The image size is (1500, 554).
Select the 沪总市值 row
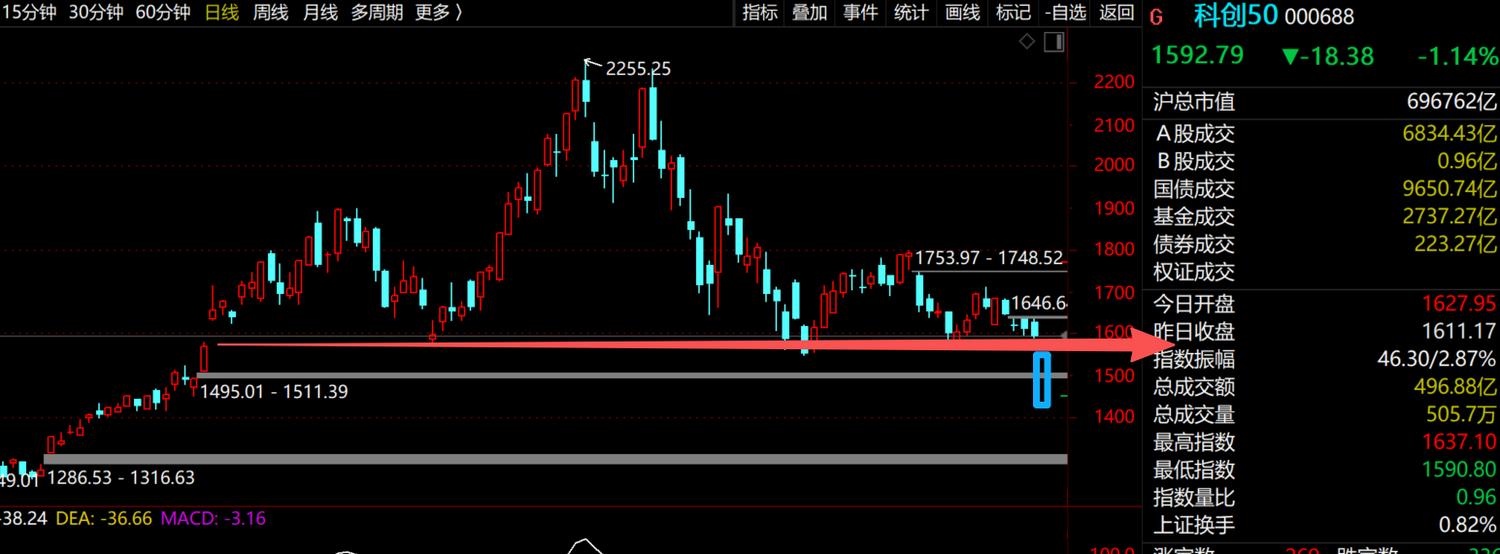pos(1324,102)
